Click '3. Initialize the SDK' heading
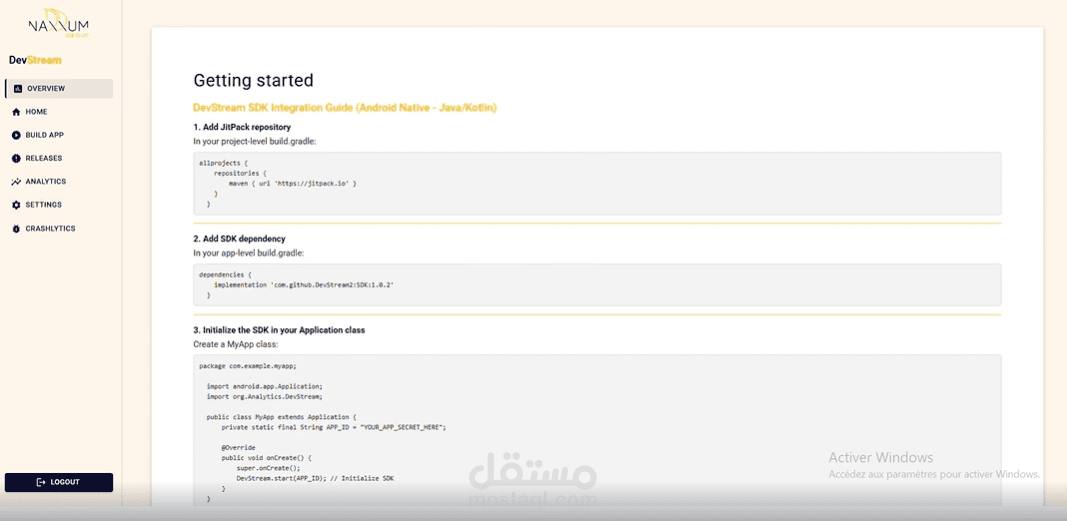 tap(279, 330)
